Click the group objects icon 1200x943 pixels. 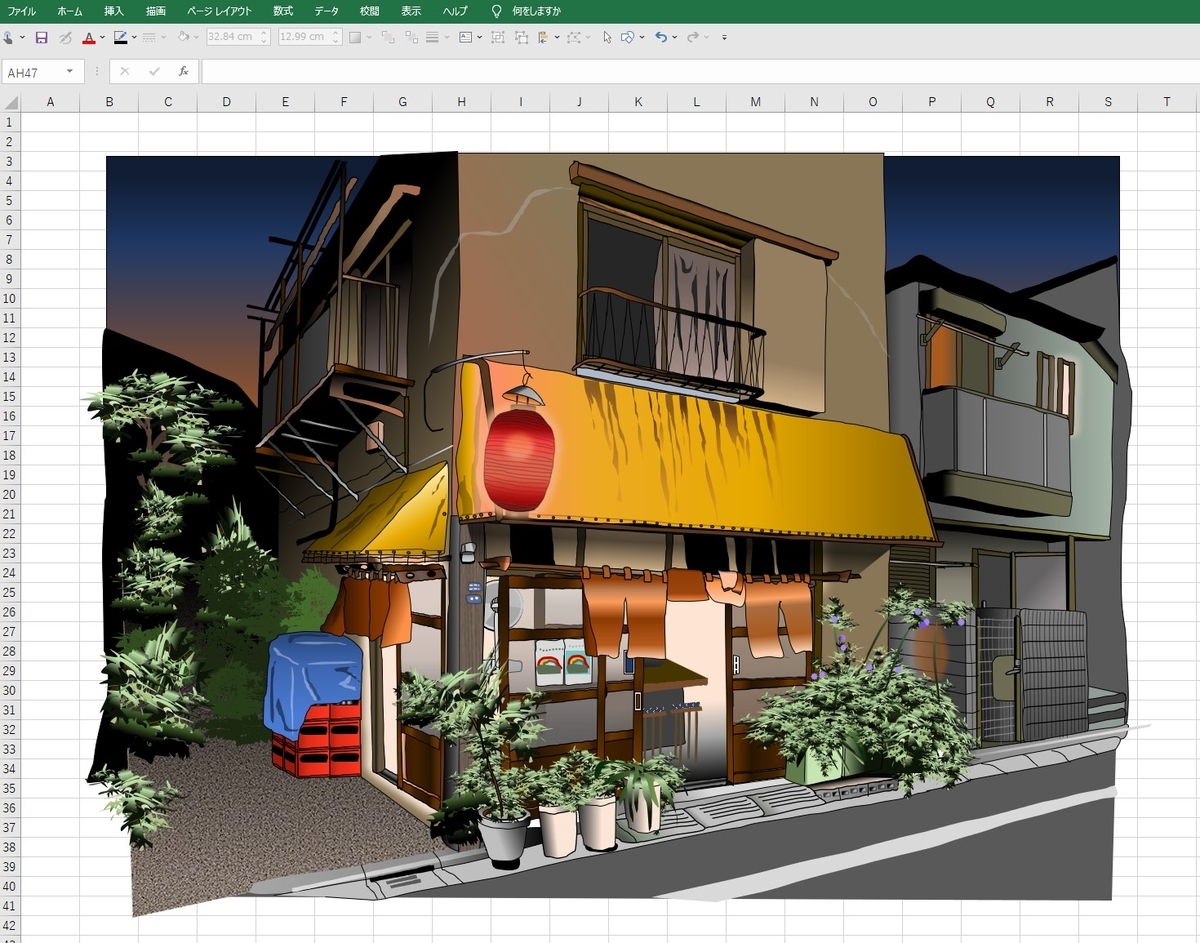[x=498, y=37]
